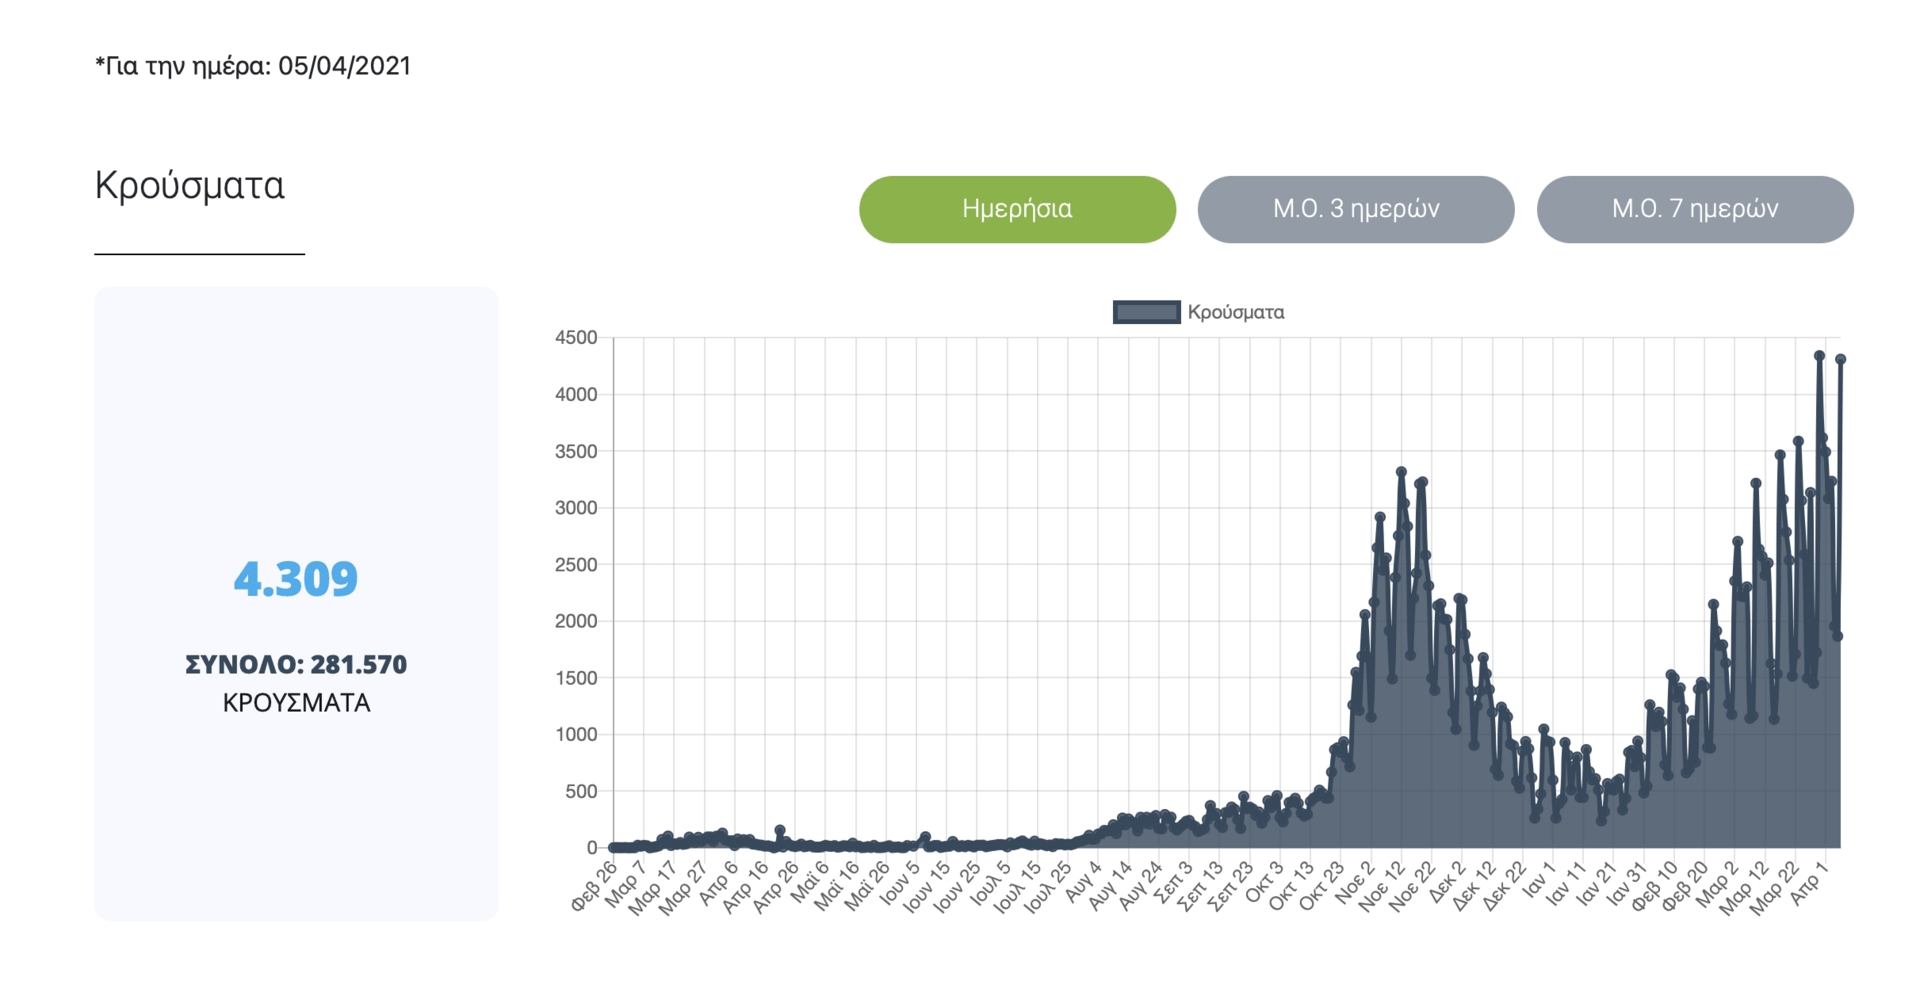
Task: Click the date note 05/04/2021
Action: [253, 66]
